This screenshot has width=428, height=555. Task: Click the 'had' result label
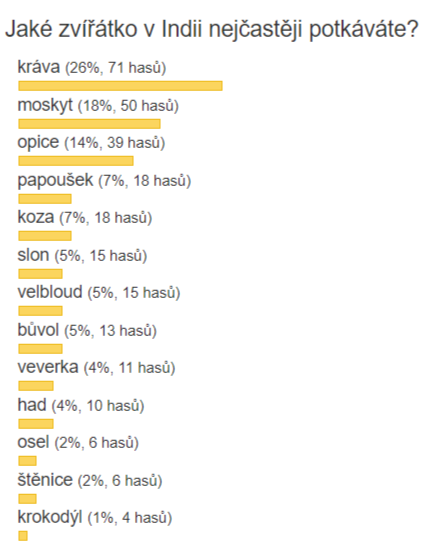pyautogui.click(x=81, y=405)
